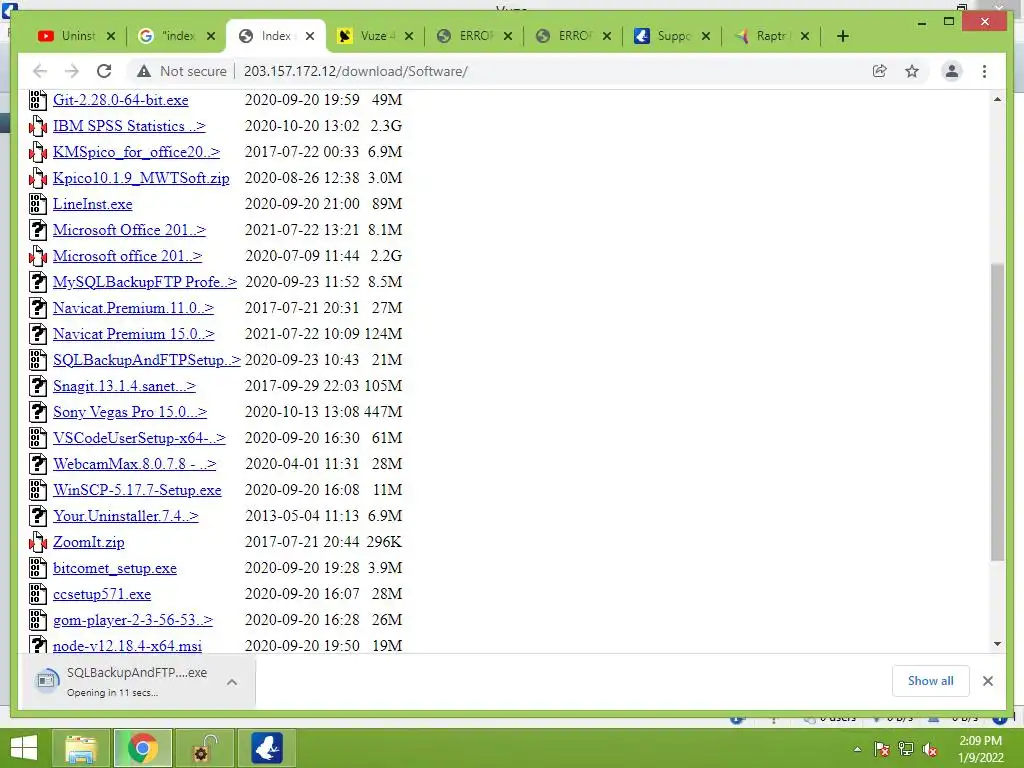
Task: Open MySQLBackupFTP Profe link
Action: pos(145,282)
